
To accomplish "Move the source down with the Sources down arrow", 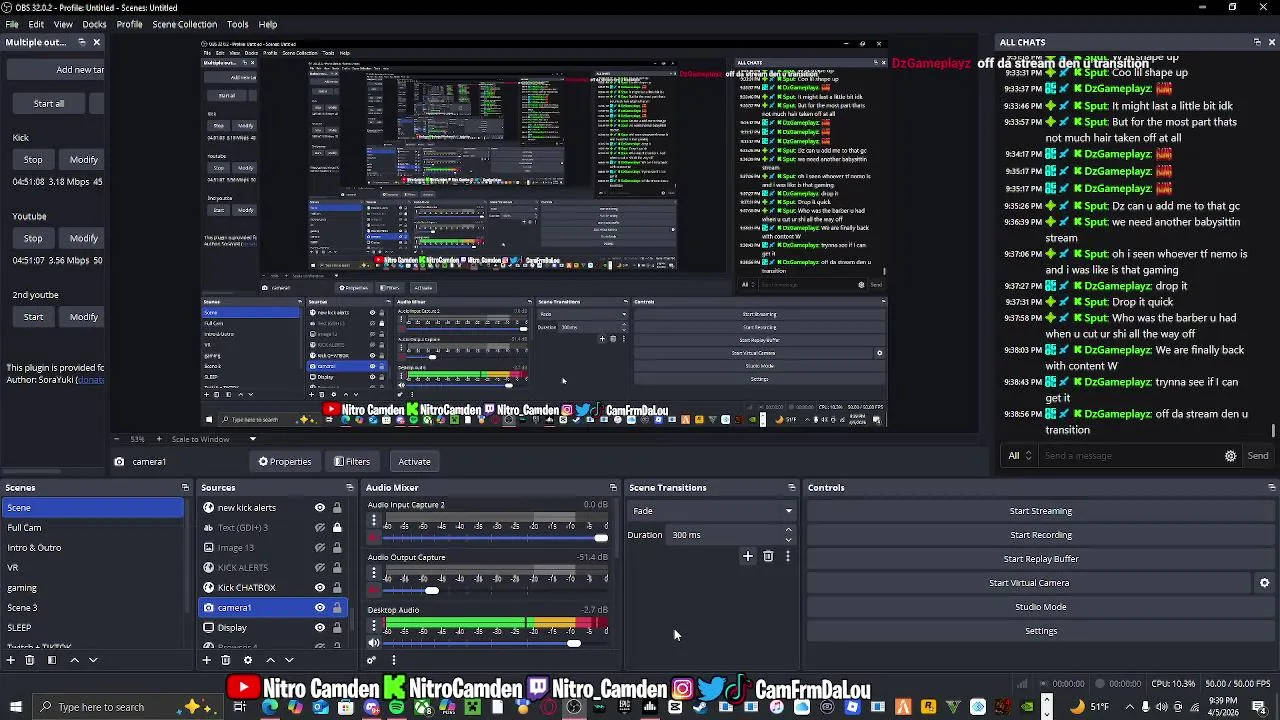I will click(x=289, y=660).
